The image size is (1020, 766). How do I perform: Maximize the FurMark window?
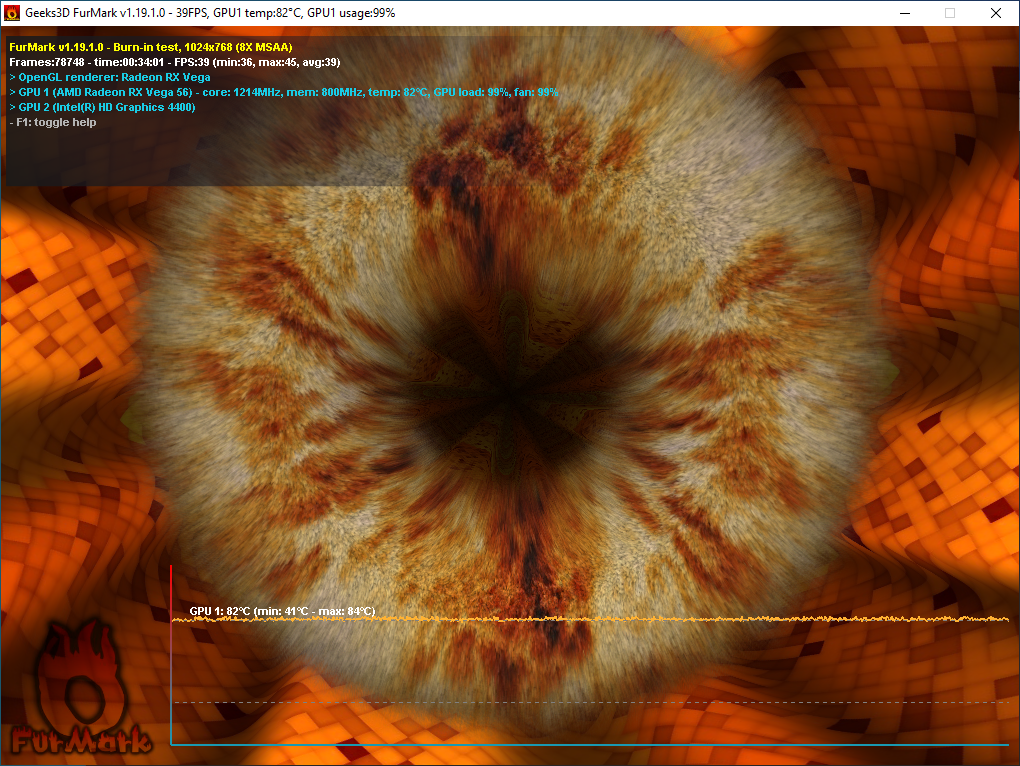click(x=950, y=13)
